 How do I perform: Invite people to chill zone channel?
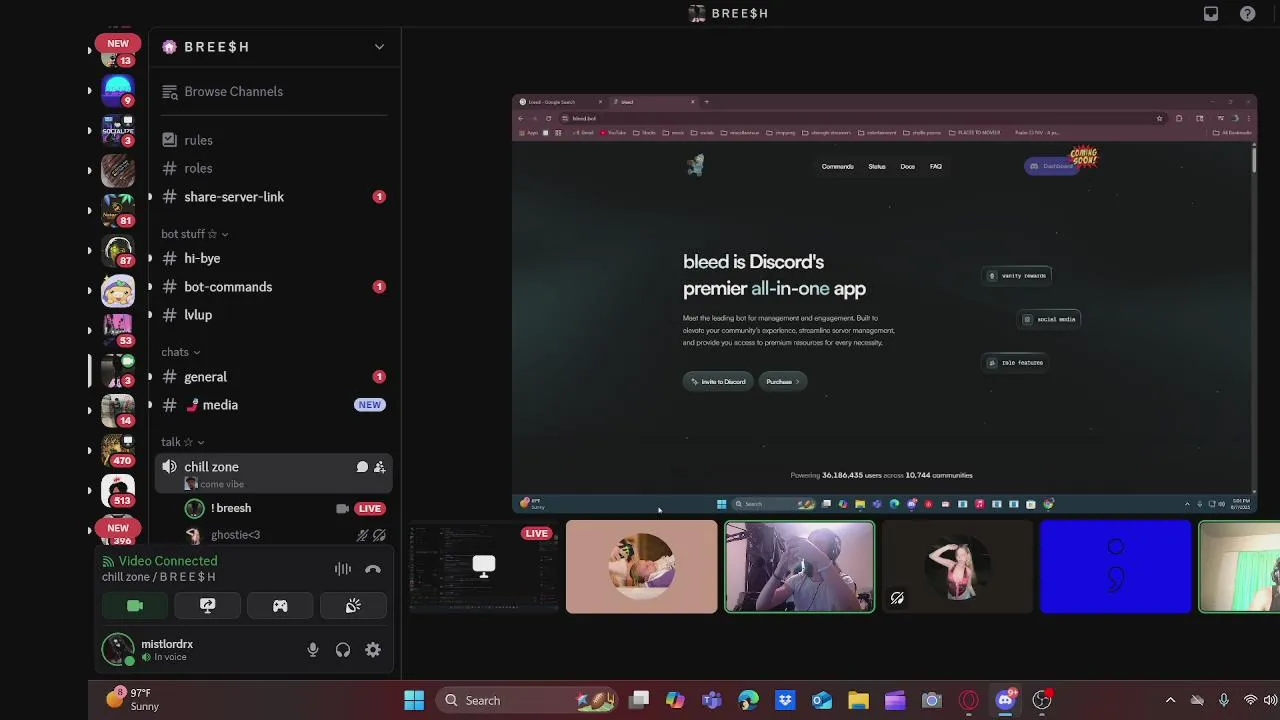379,467
